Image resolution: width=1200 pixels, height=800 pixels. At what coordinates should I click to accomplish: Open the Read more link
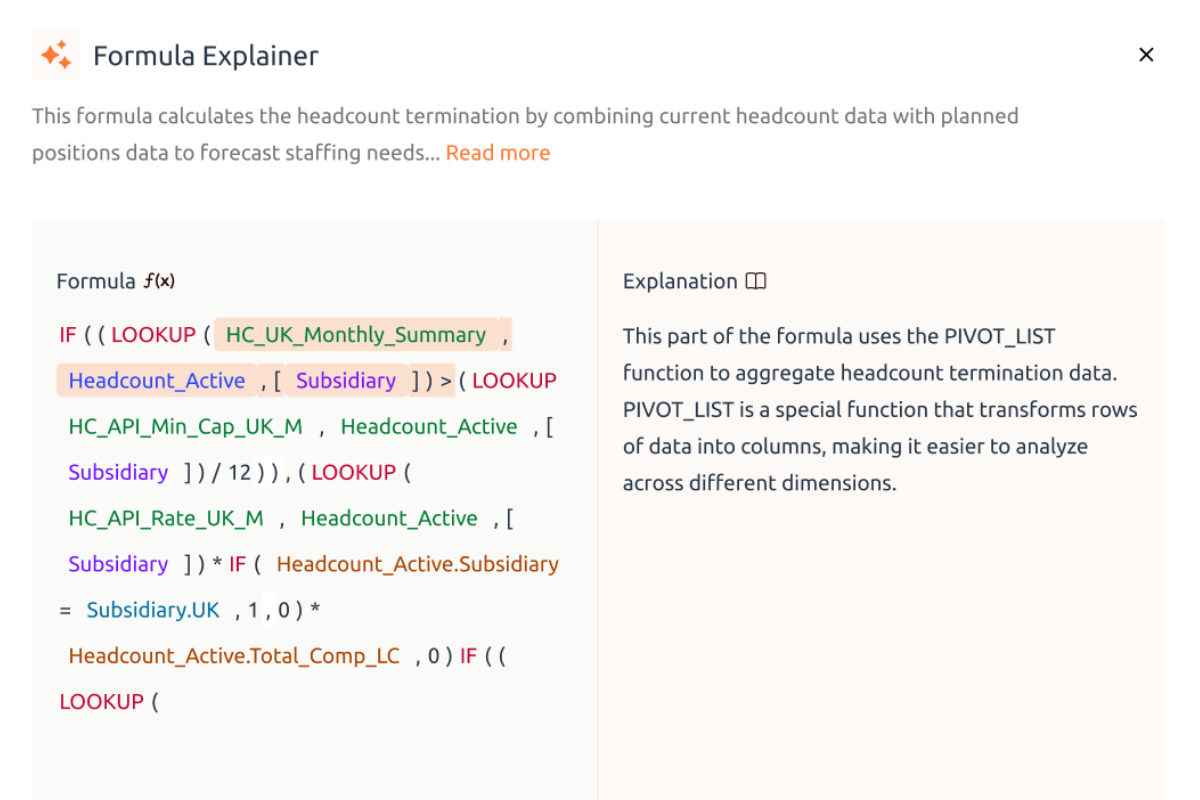497,152
